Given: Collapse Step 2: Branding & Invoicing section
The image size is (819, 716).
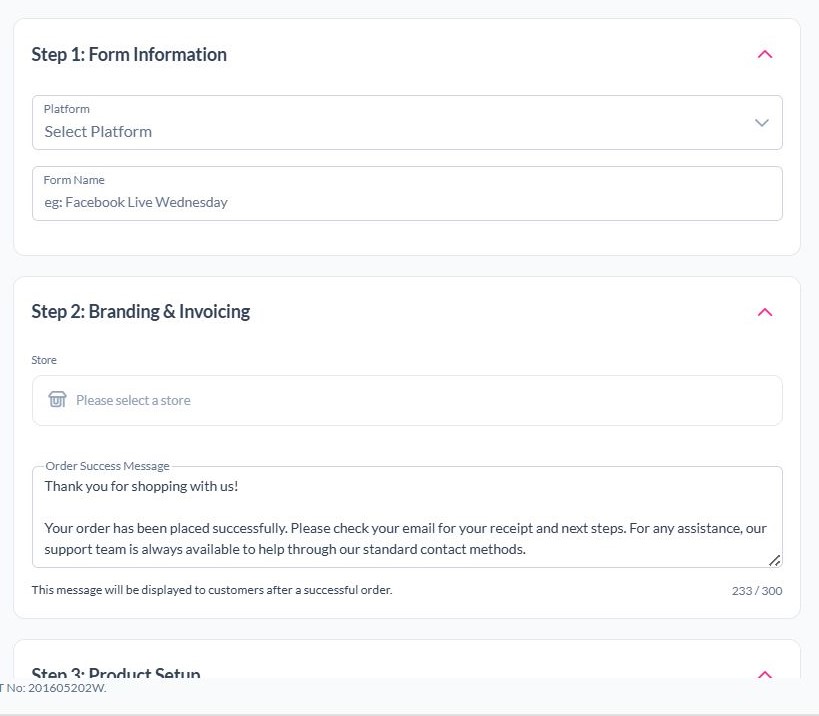Looking at the screenshot, I should pos(765,312).
